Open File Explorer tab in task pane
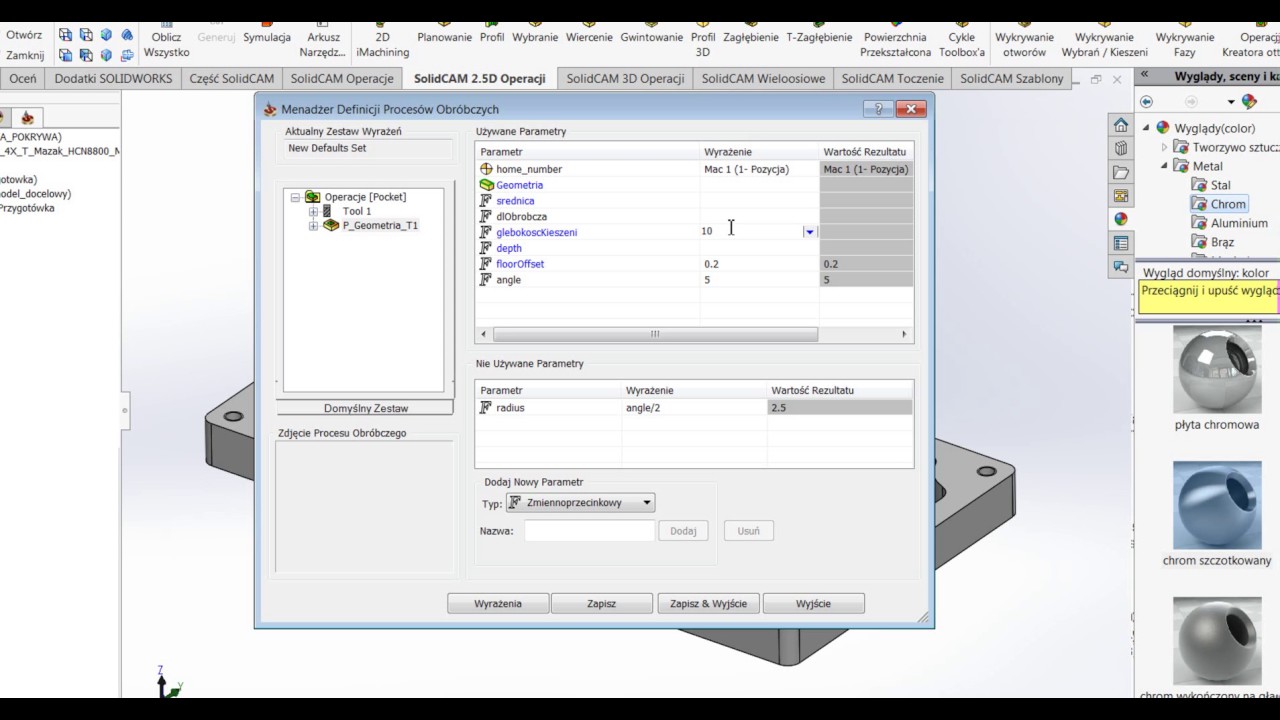 (x=1121, y=172)
